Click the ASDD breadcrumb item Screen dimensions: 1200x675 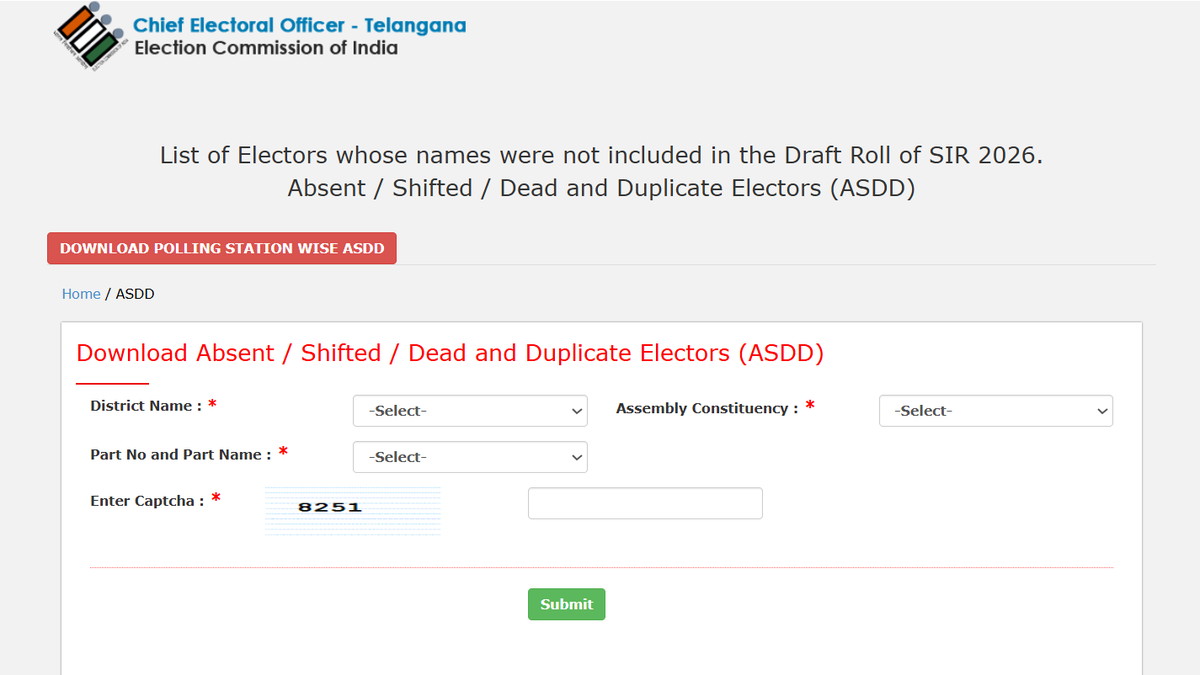pyautogui.click(x=135, y=294)
